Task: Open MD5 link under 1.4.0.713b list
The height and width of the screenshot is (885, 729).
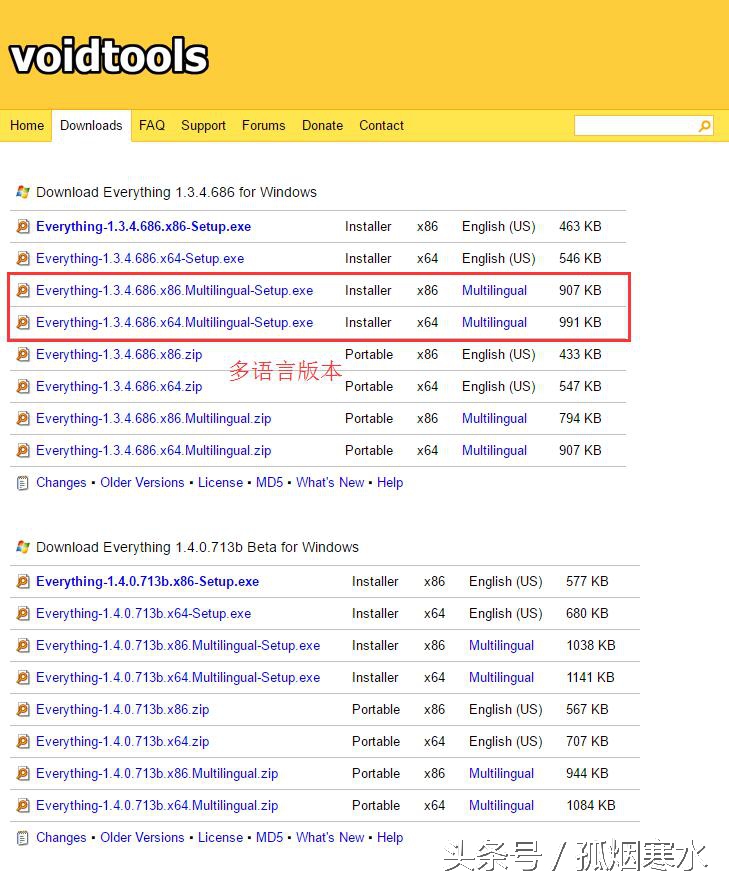Action: [270, 838]
